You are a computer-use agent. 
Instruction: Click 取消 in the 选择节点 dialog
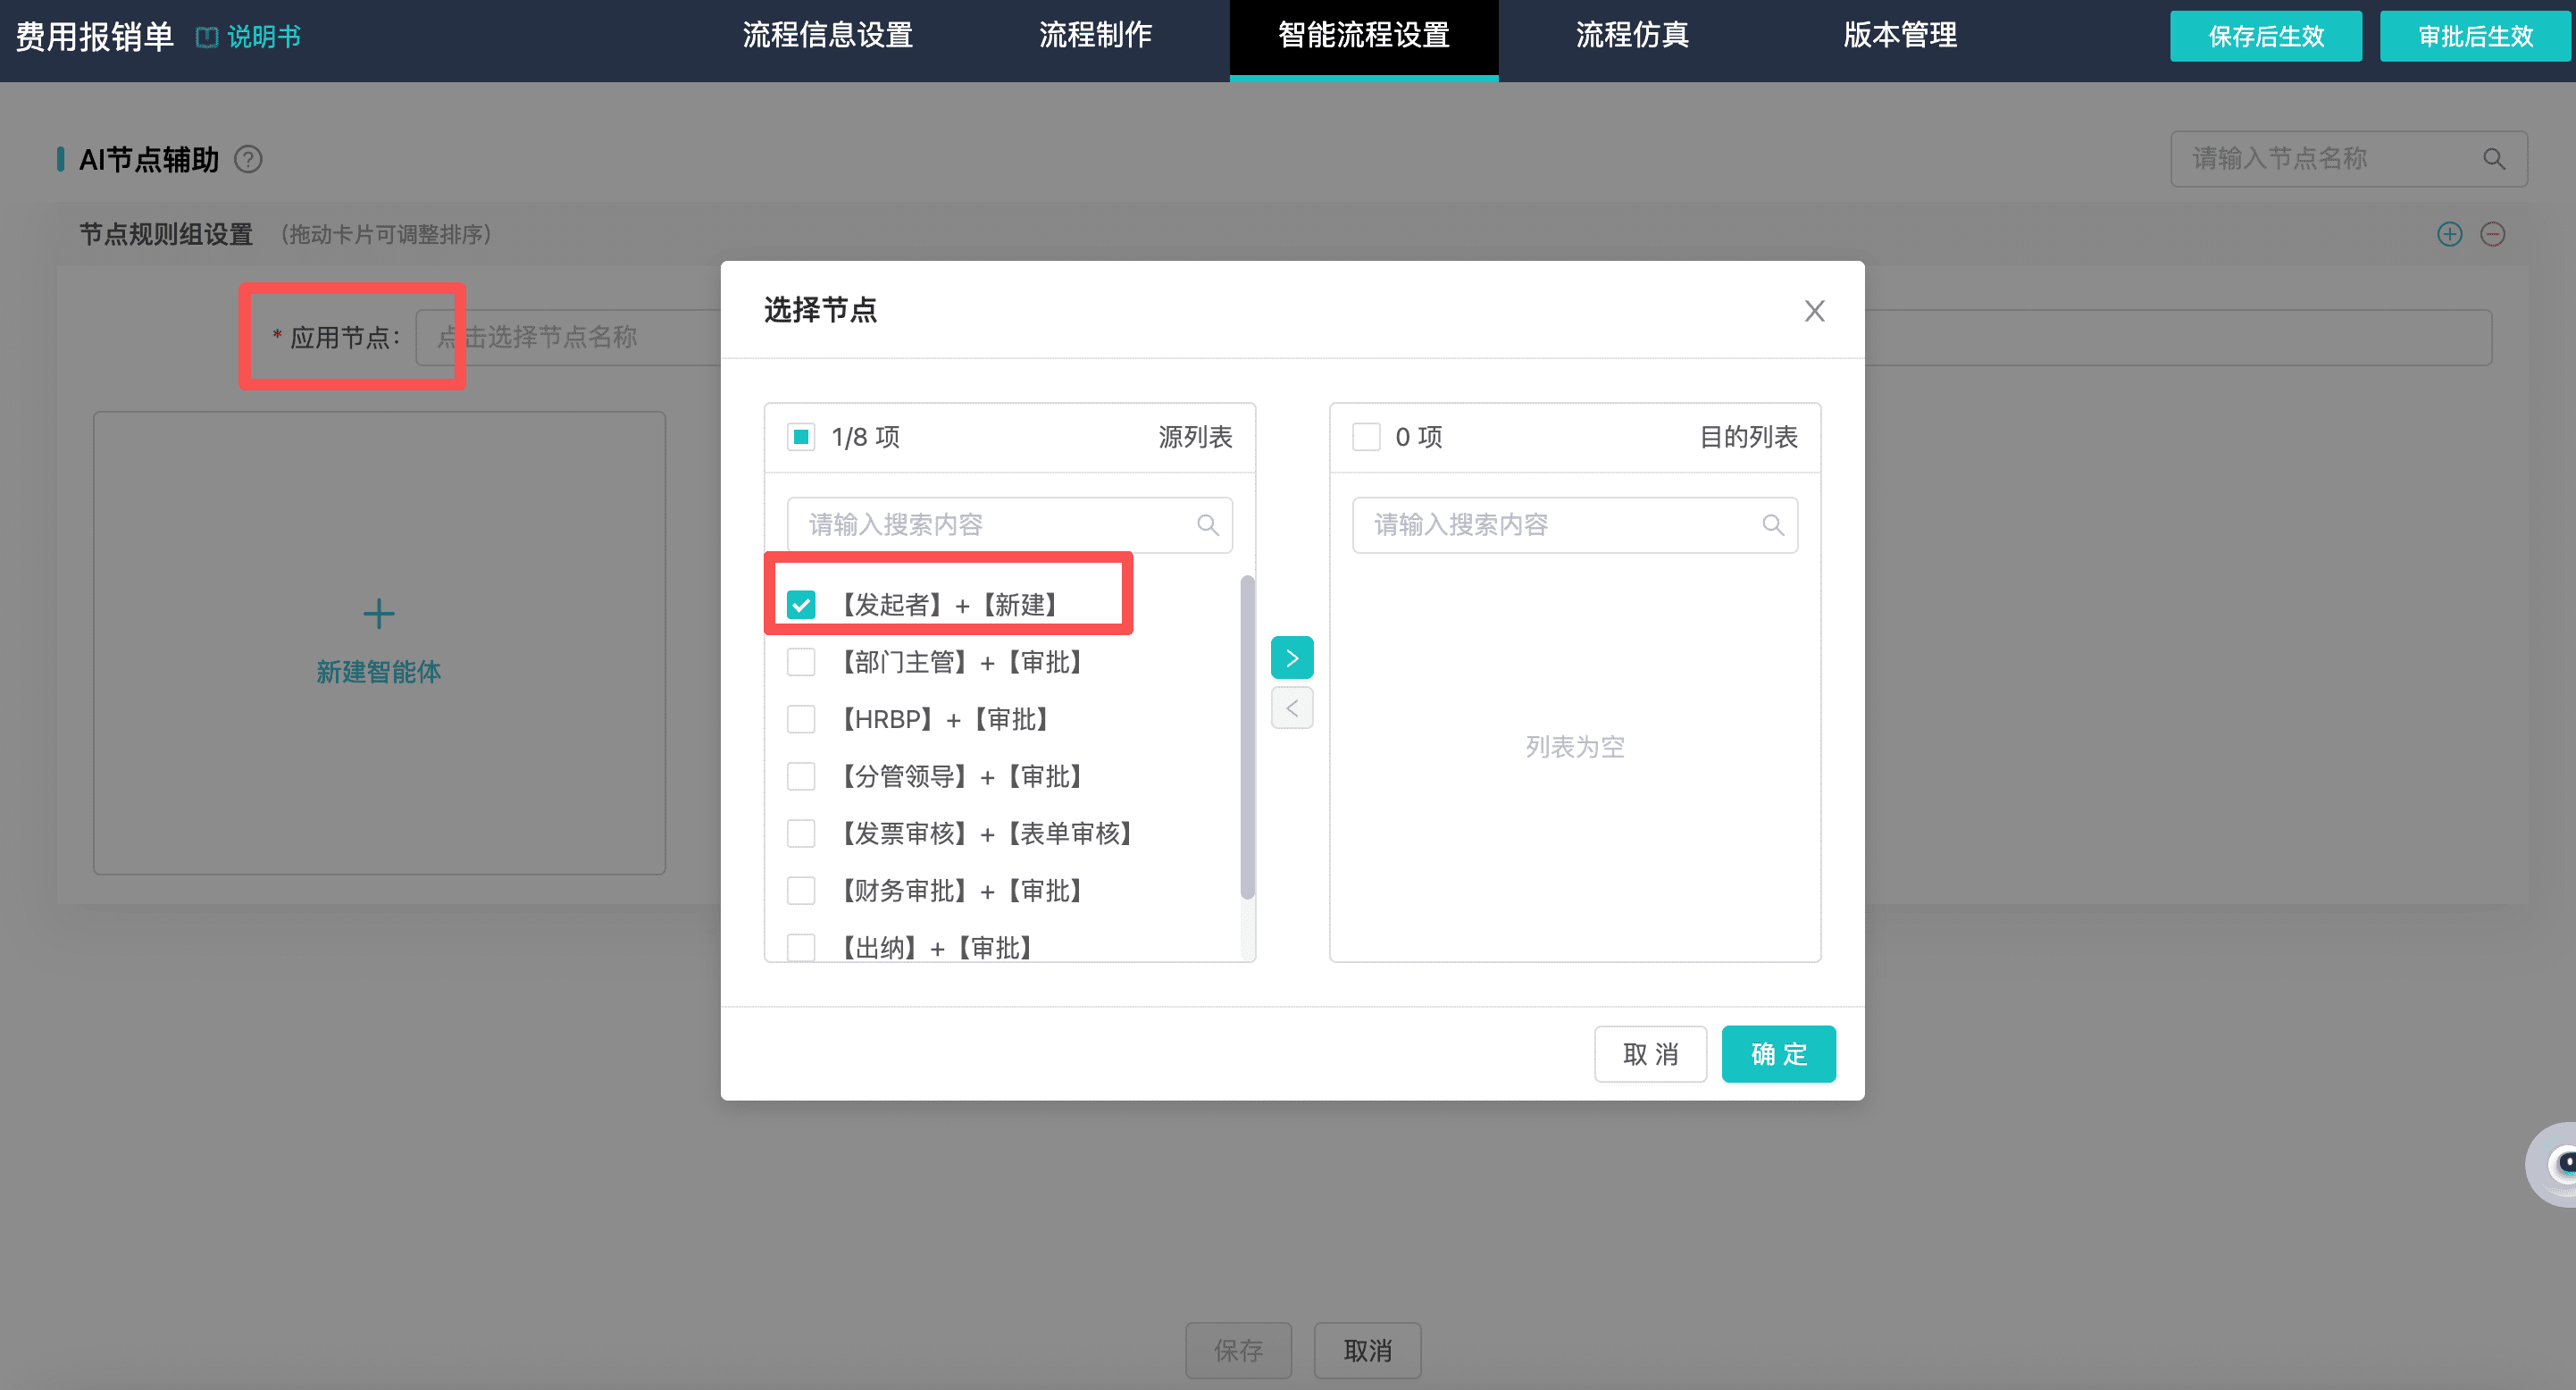(1650, 1054)
